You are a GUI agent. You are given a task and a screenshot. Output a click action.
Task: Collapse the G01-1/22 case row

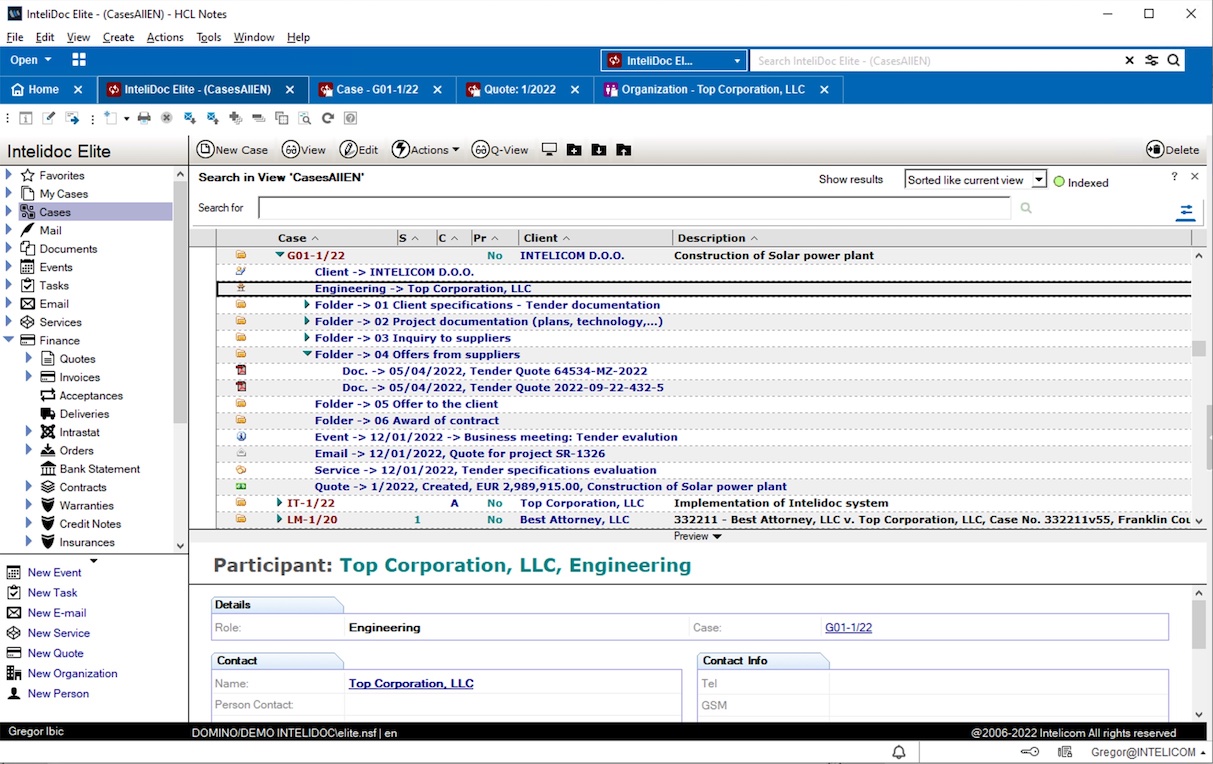coord(280,256)
